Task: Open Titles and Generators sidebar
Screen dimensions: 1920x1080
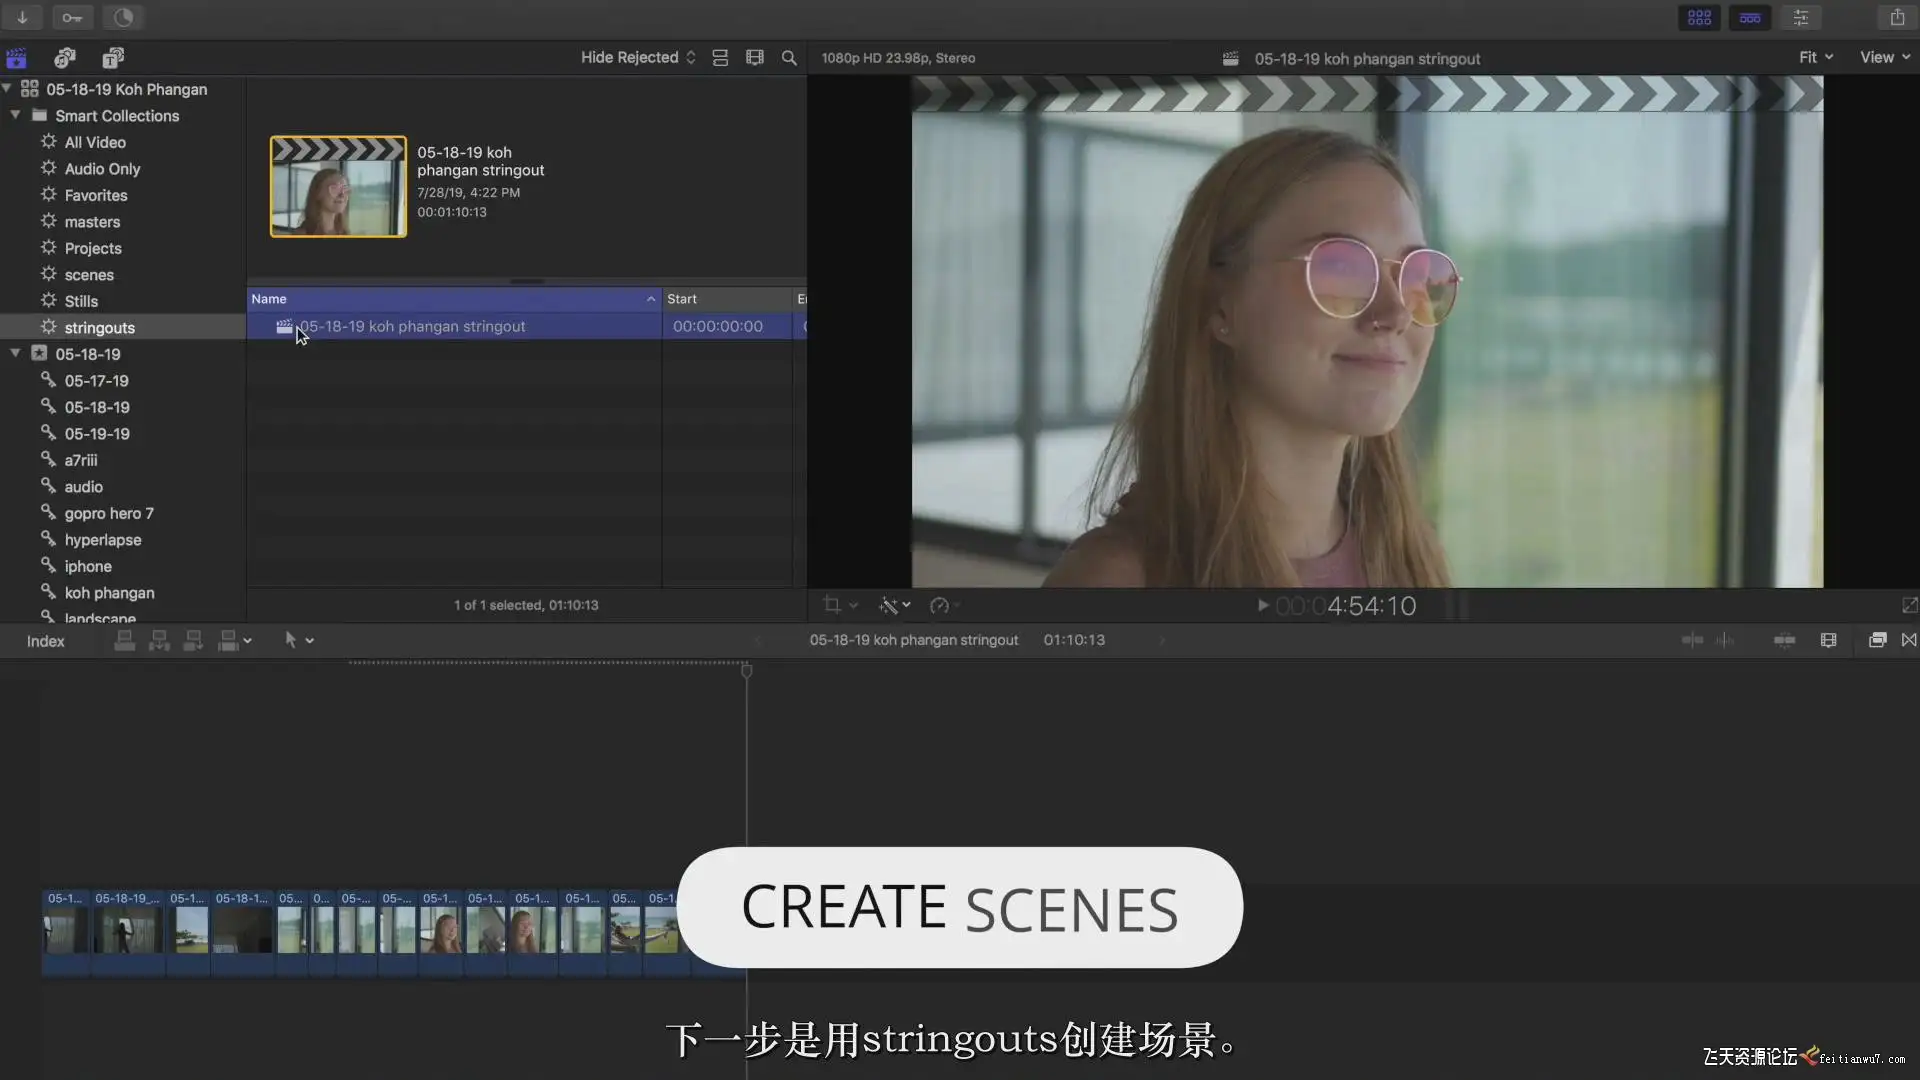Action: pyautogui.click(x=113, y=58)
